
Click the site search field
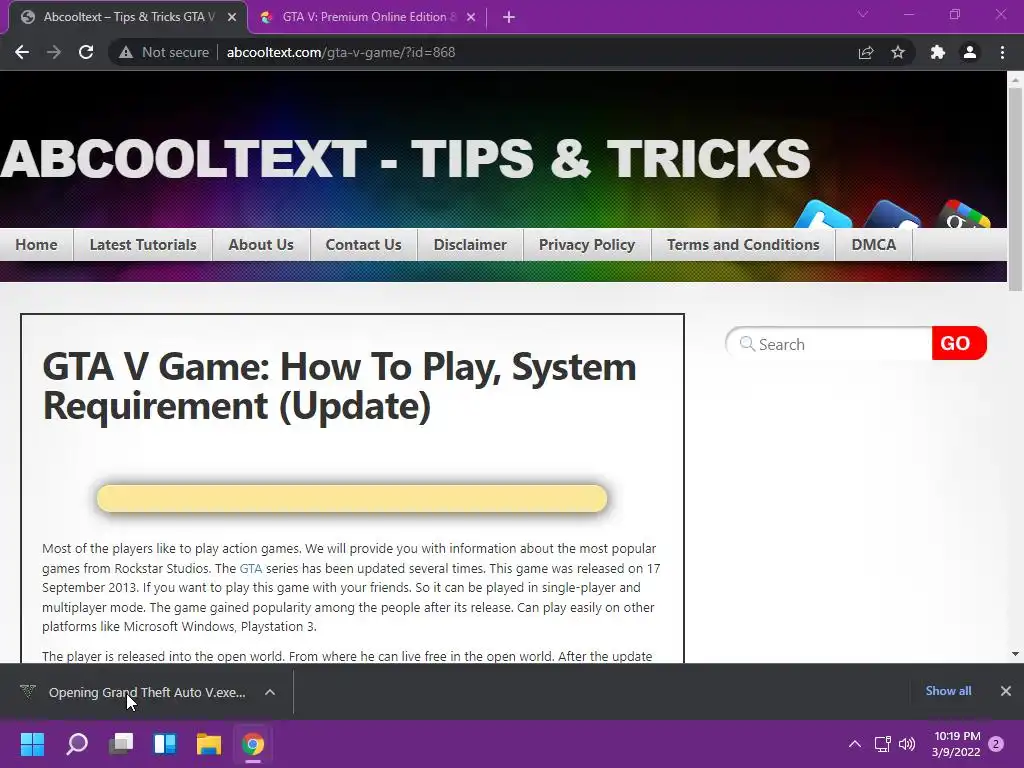coord(829,344)
